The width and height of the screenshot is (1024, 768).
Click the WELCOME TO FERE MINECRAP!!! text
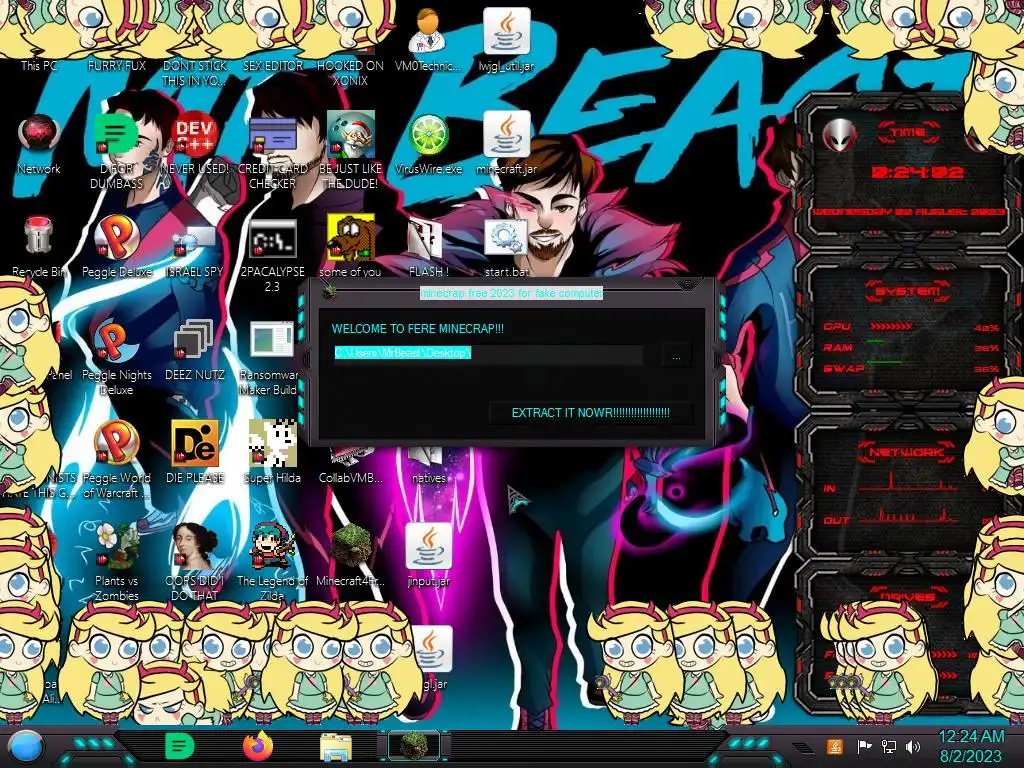pyautogui.click(x=417, y=328)
